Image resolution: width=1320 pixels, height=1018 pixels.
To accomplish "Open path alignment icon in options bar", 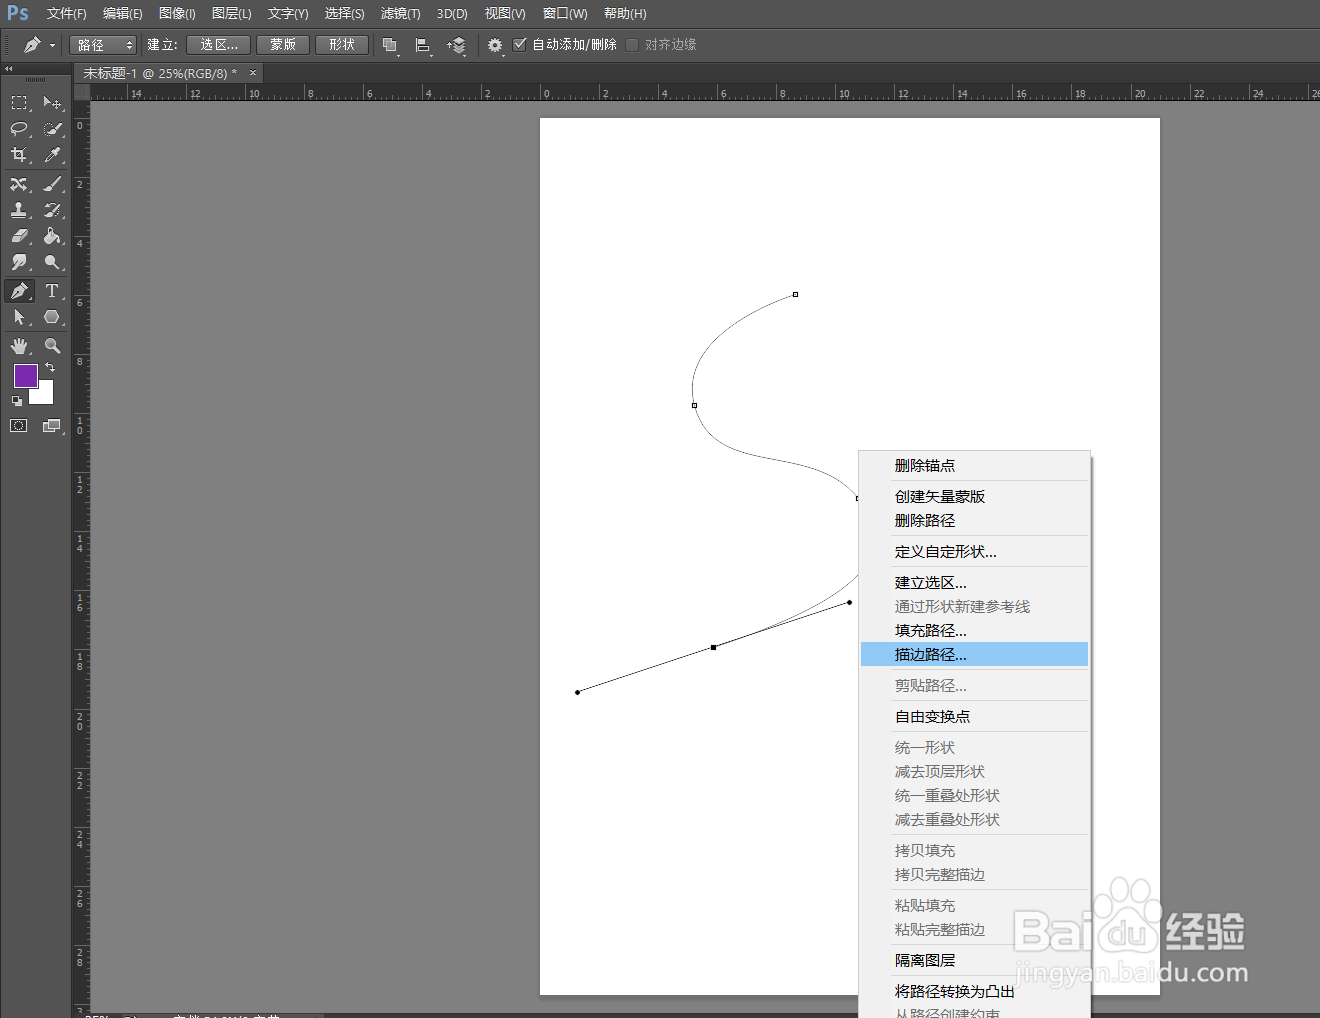I will [x=423, y=45].
